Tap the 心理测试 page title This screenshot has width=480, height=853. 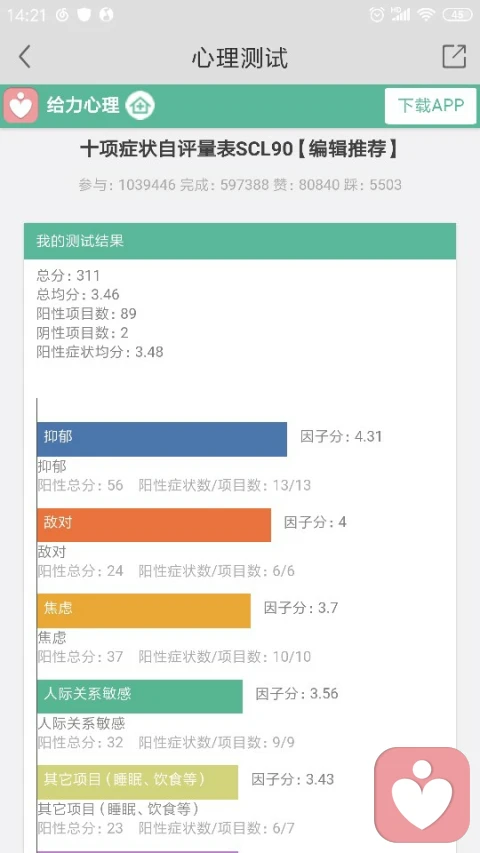click(239, 58)
